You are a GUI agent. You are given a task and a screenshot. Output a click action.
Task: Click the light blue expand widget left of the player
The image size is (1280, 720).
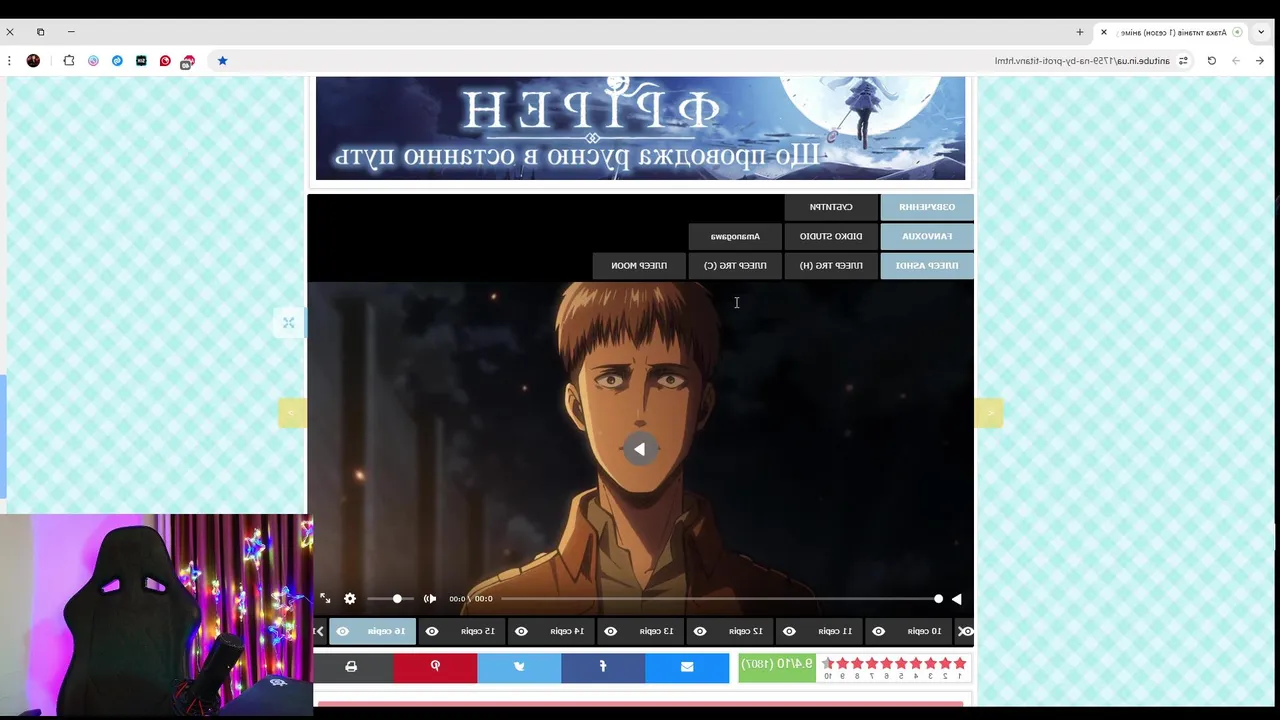point(288,322)
